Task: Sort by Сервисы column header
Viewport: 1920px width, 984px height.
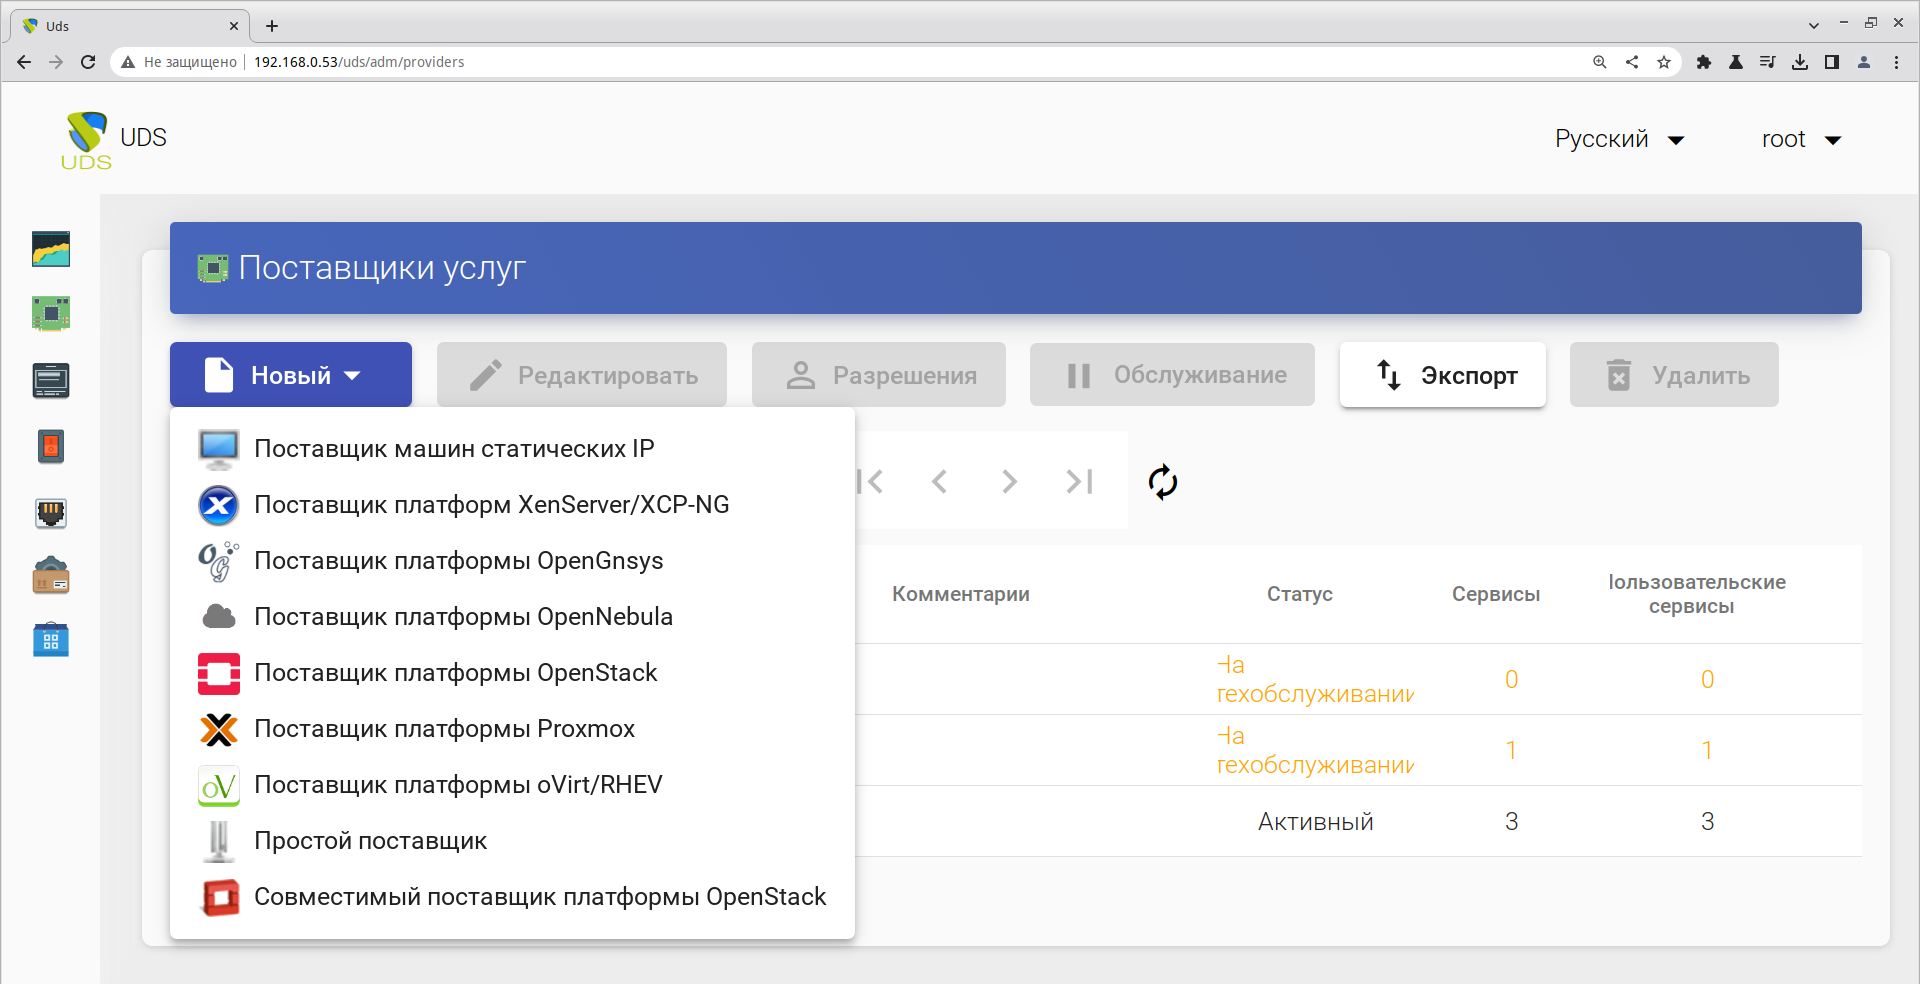Action: tap(1496, 594)
